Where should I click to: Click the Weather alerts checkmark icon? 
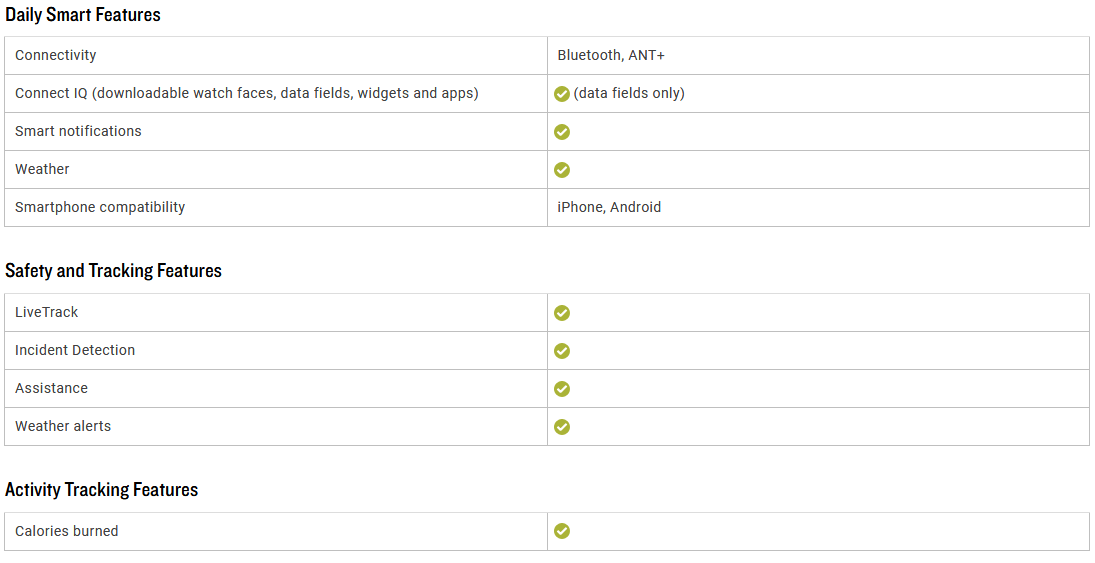tap(561, 427)
